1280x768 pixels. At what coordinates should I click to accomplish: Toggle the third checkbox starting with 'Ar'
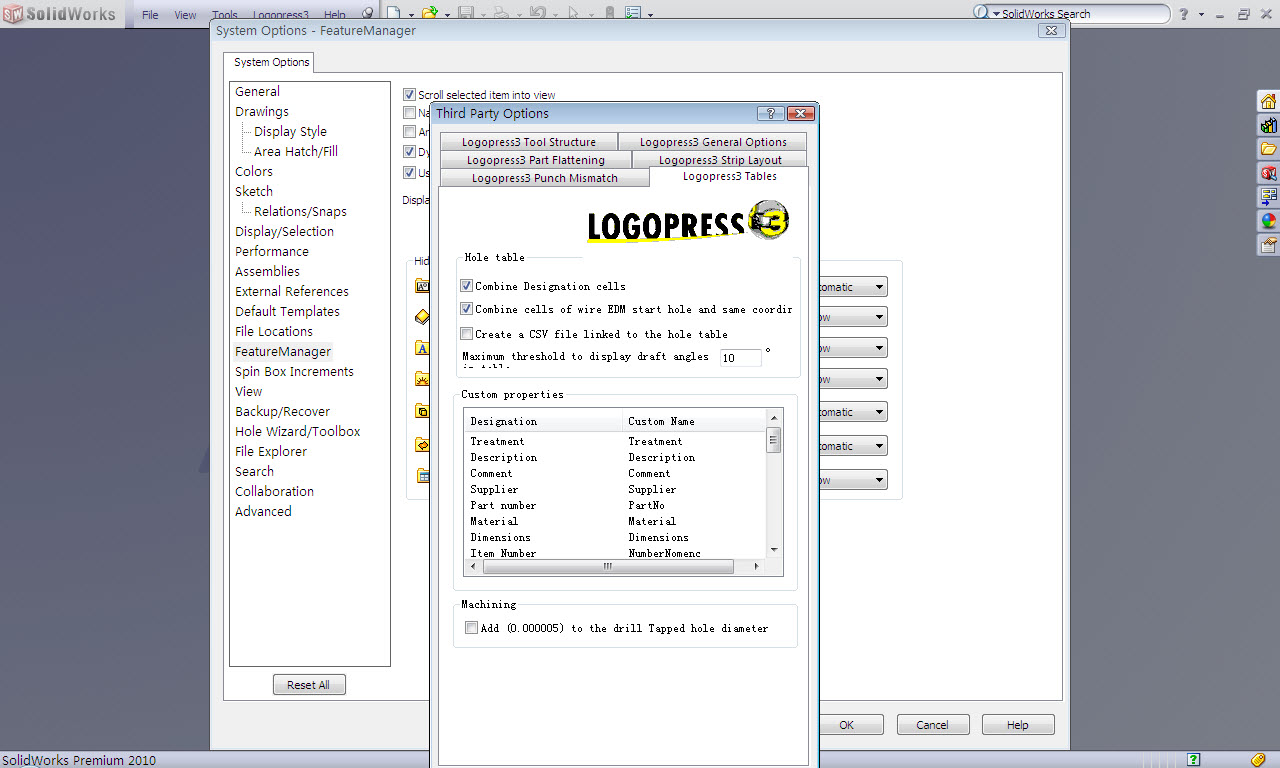coord(409,132)
